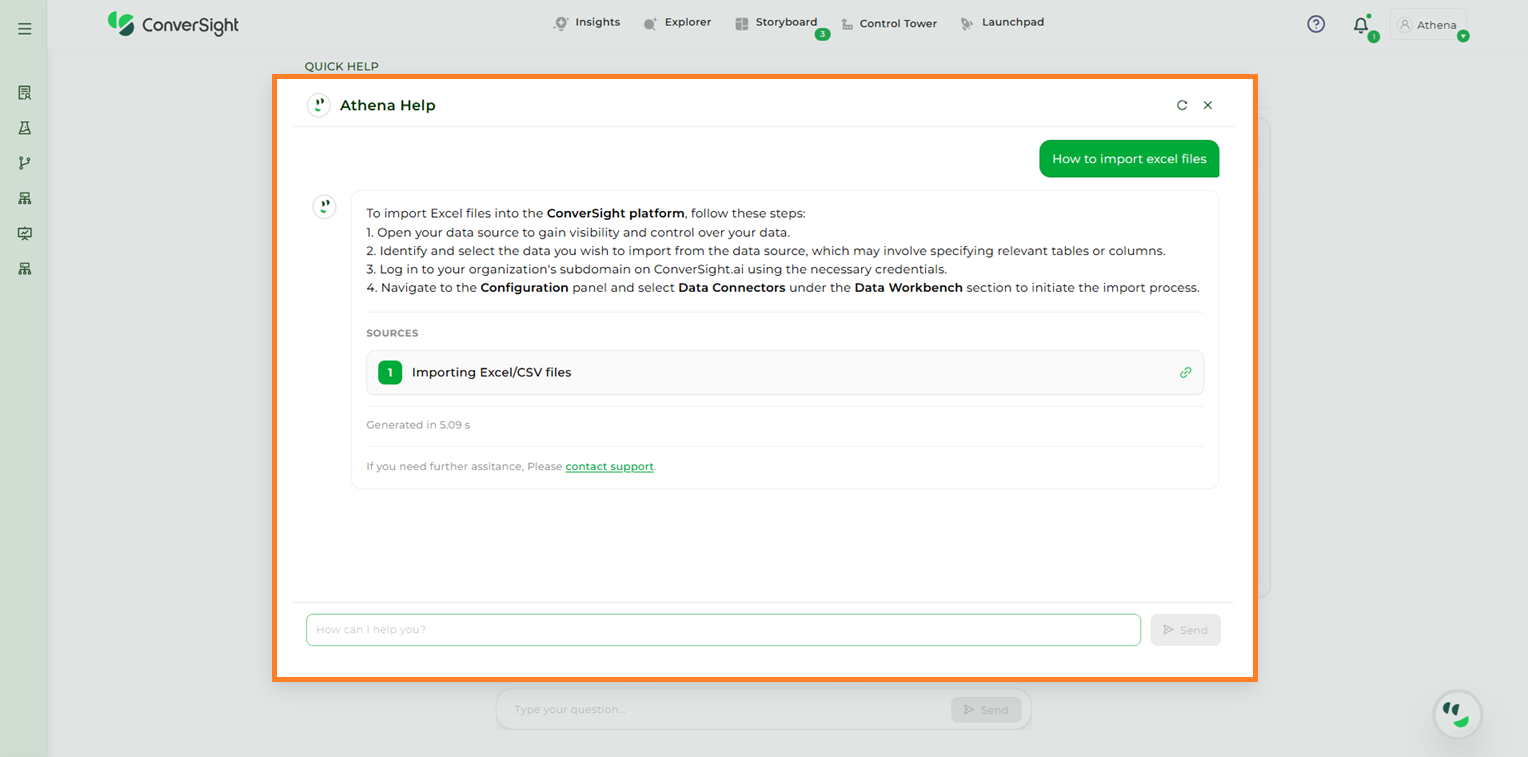Click the help question mark icon

pos(1316,24)
